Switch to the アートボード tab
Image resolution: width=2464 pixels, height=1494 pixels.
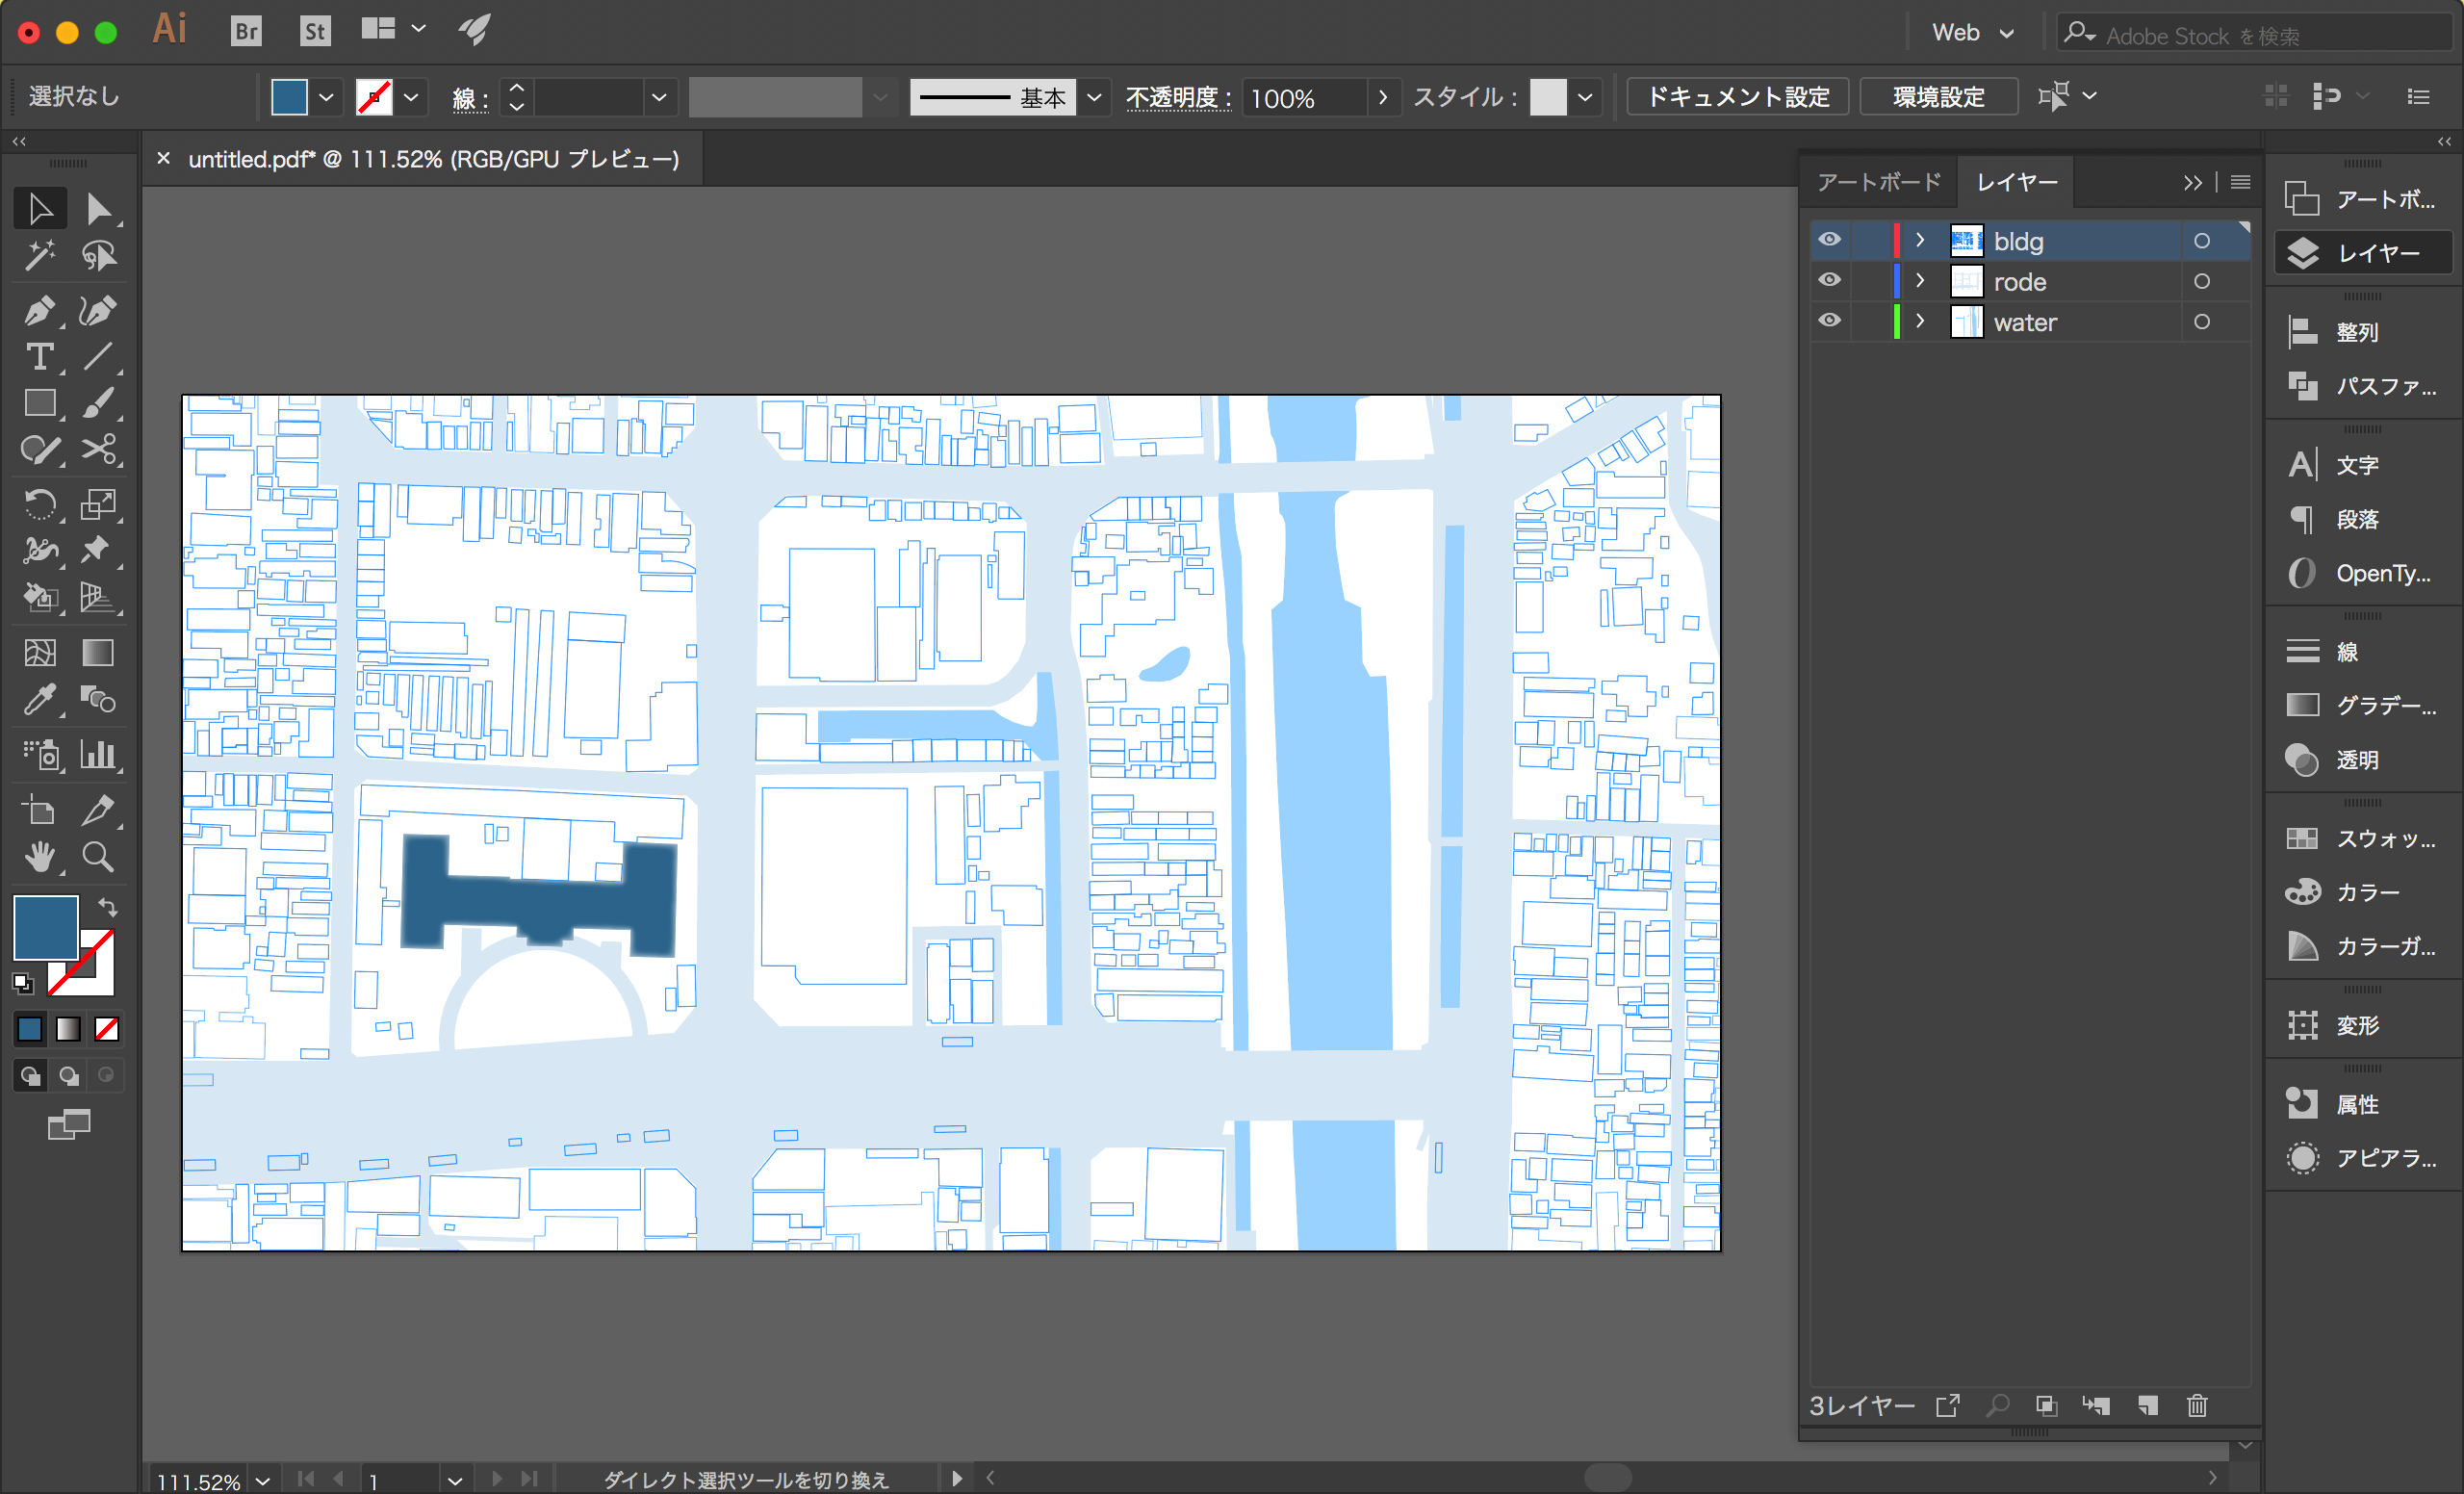[x=1878, y=182]
